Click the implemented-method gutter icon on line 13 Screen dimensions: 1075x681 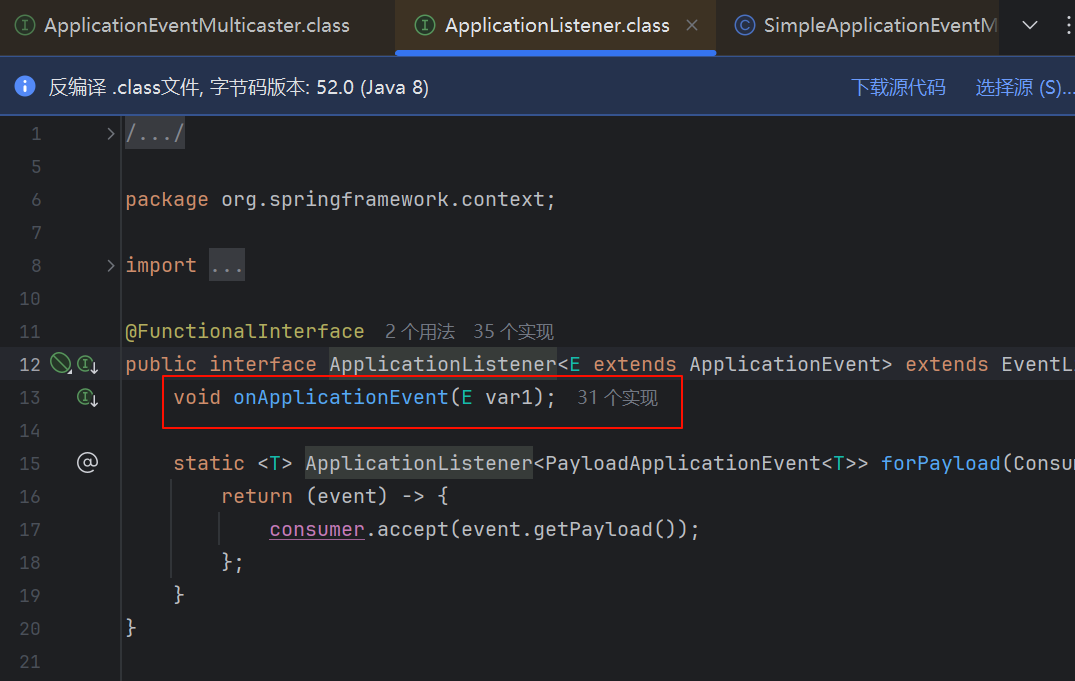[x=87, y=397]
